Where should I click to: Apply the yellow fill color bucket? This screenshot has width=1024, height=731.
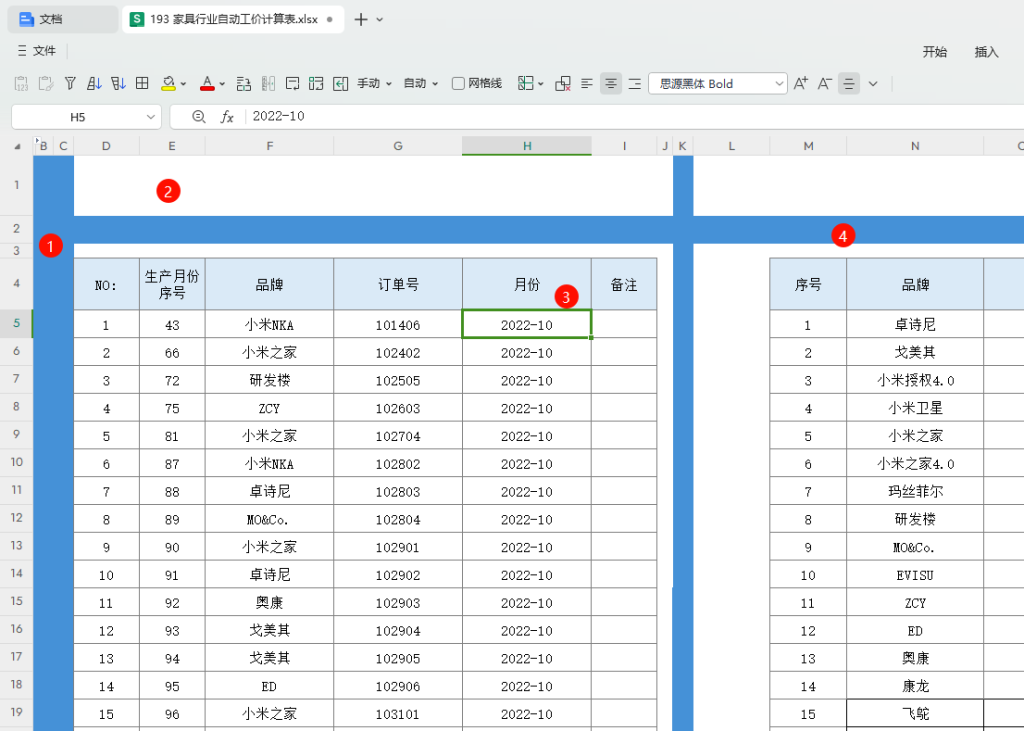pos(168,84)
